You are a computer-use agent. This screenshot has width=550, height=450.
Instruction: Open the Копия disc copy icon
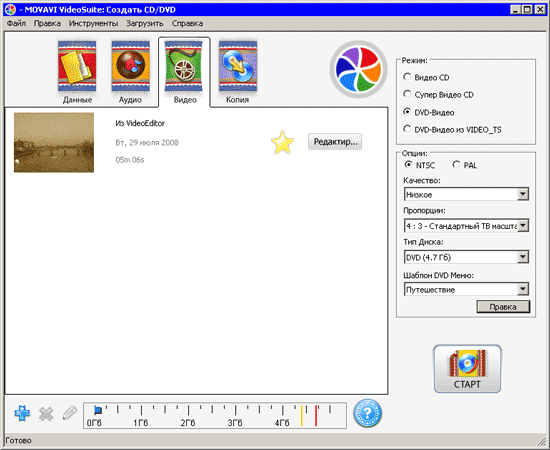238,67
